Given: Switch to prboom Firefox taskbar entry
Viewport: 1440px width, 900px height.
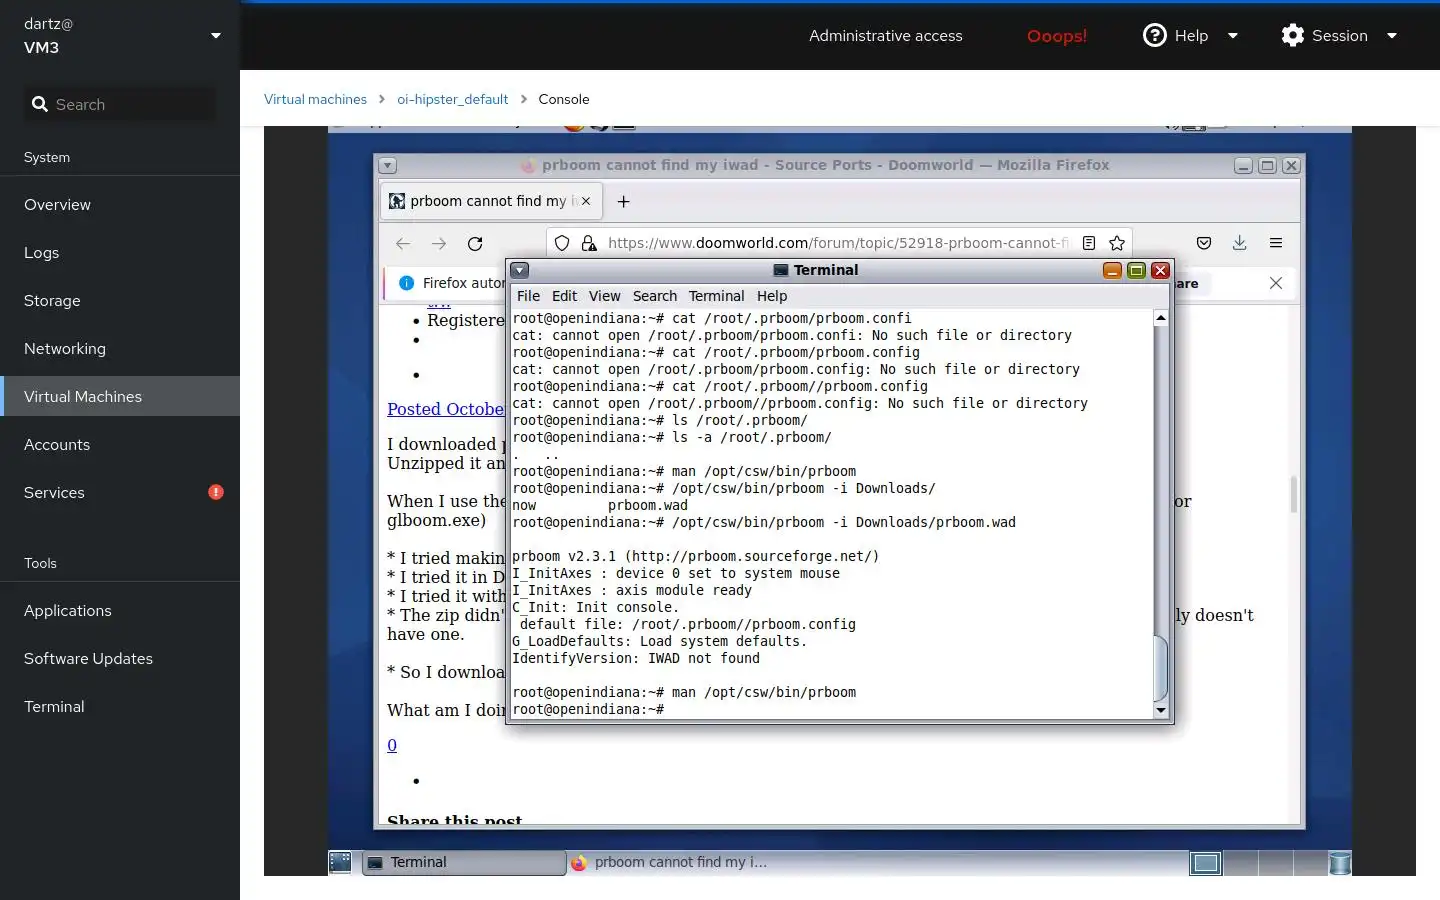Looking at the screenshot, I should (668, 862).
